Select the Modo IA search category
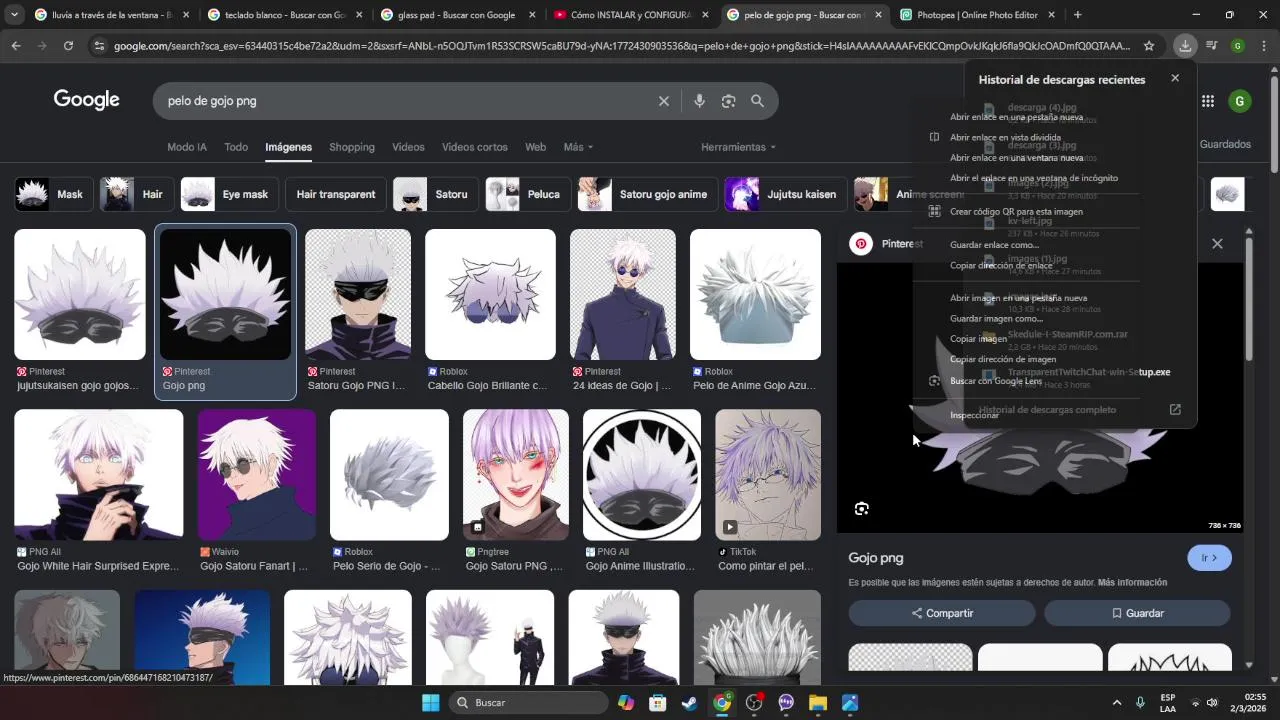1280x720 pixels. pos(187,147)
